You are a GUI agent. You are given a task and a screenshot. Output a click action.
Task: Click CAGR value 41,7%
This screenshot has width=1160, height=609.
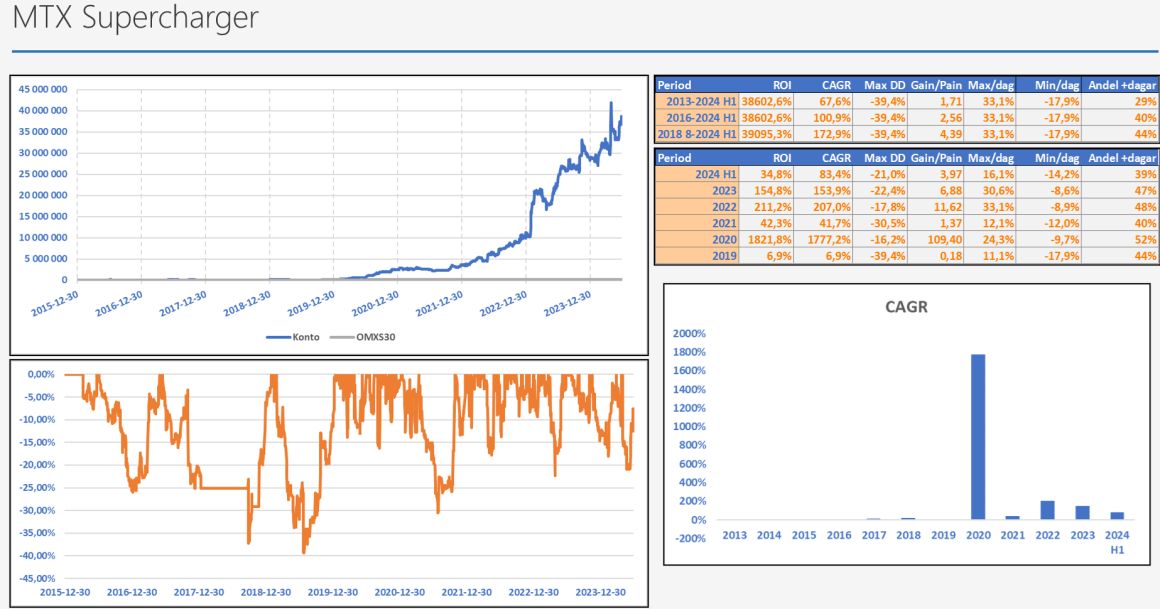coord(835,223)
